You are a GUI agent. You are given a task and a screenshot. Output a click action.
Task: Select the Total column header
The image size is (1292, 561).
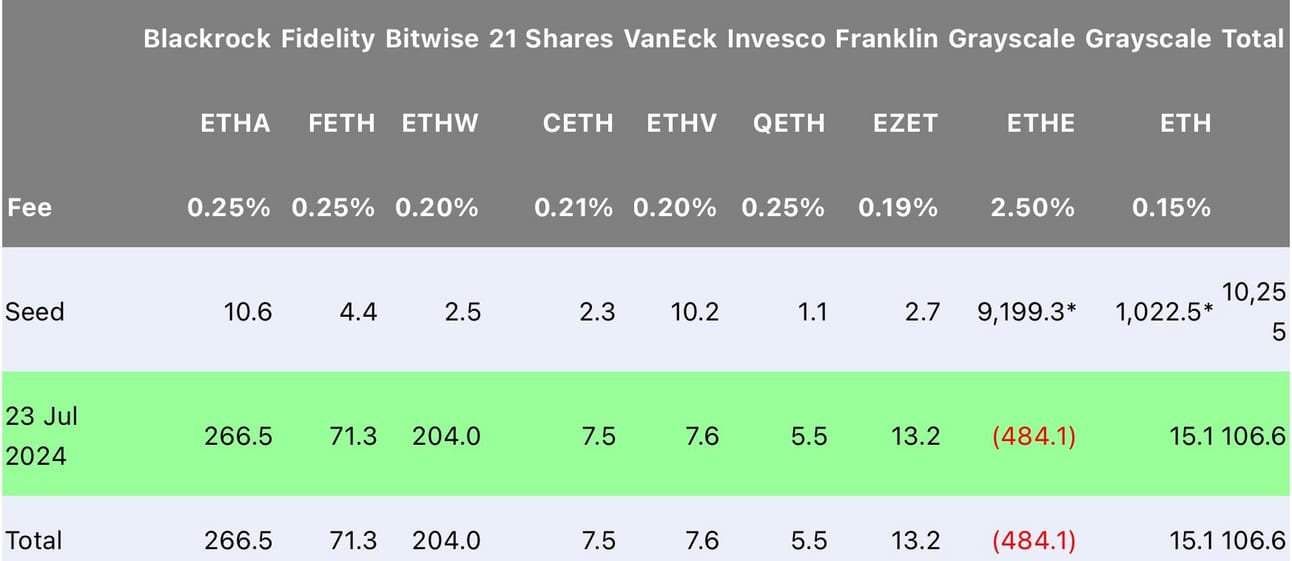click(1253, 39)
